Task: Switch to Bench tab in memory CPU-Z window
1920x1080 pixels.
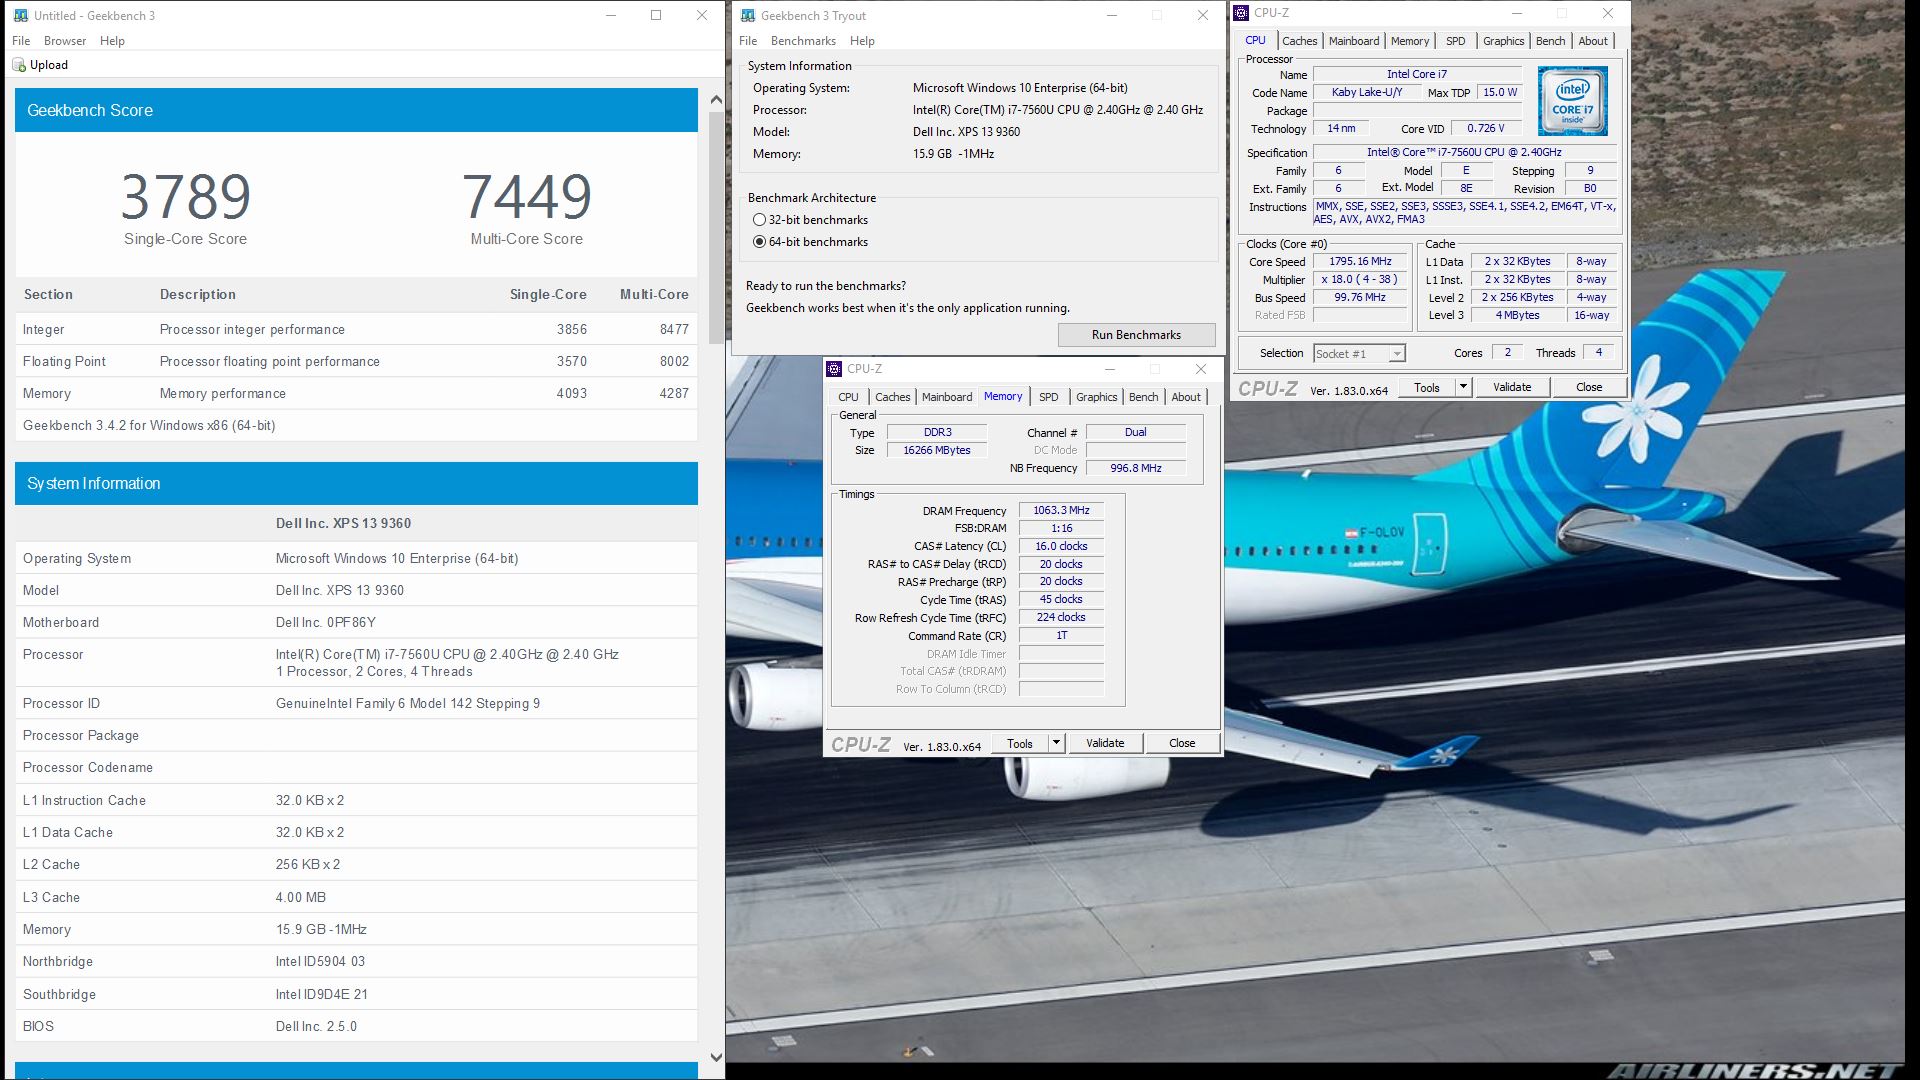Action: point(1143,397)
